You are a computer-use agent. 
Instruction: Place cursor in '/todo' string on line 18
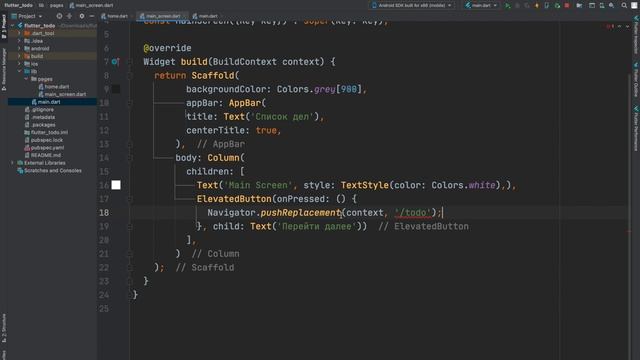point(413,213)
